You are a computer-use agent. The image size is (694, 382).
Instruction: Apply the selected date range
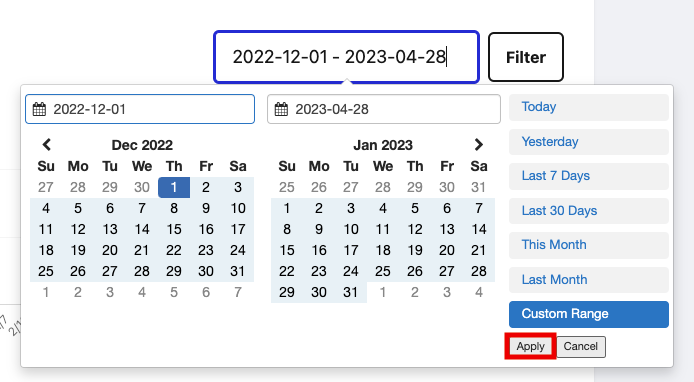(x=530, y=346)
